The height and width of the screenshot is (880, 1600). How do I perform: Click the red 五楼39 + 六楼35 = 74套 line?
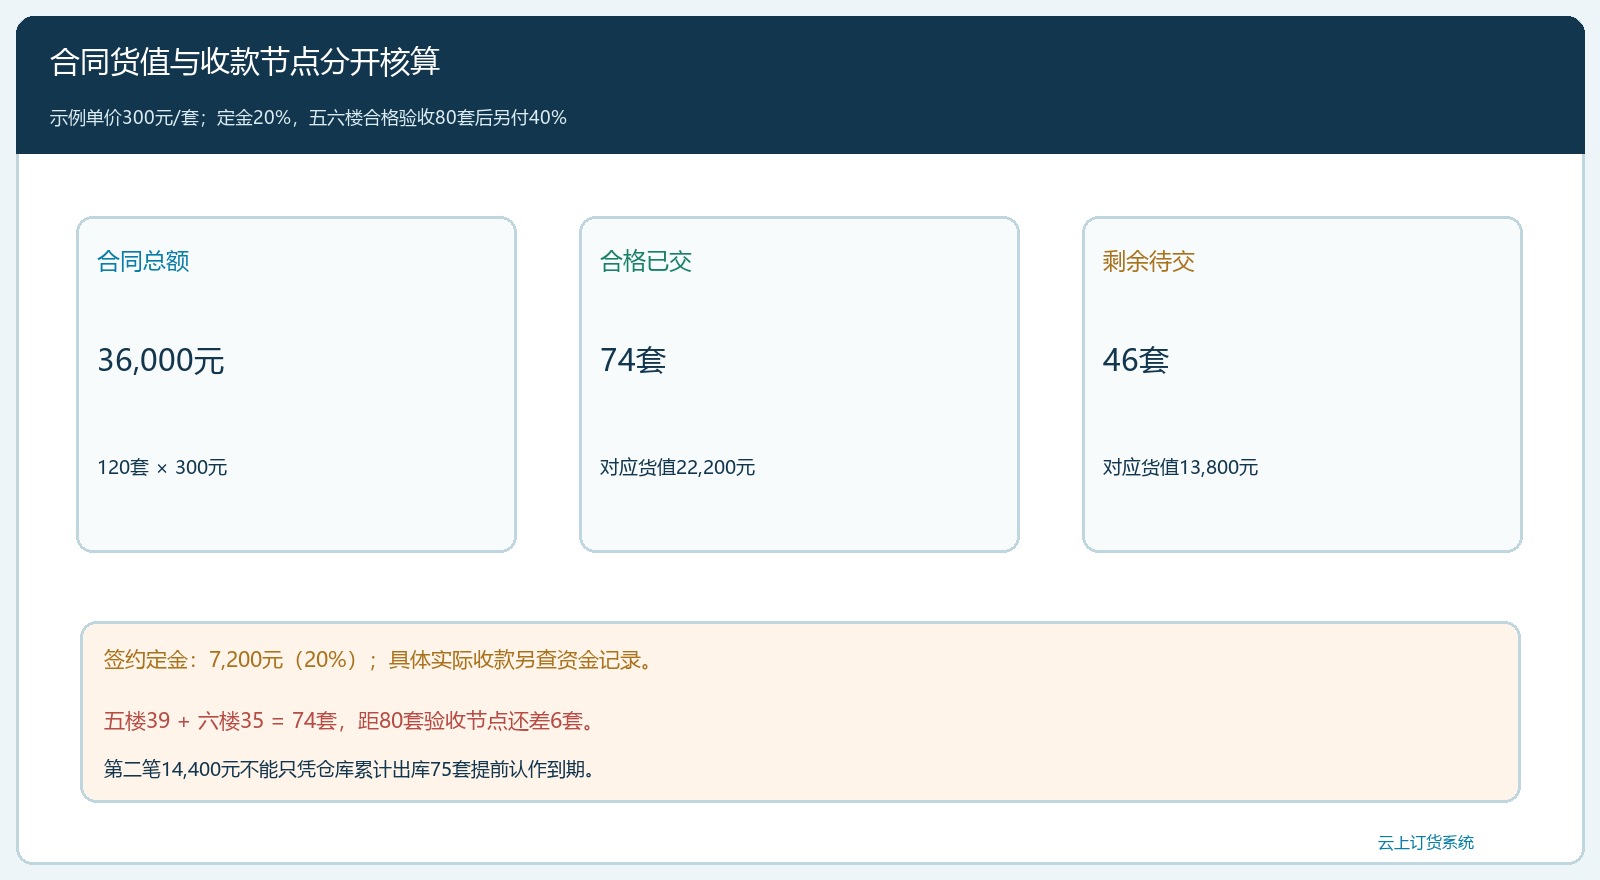(352, 721)
